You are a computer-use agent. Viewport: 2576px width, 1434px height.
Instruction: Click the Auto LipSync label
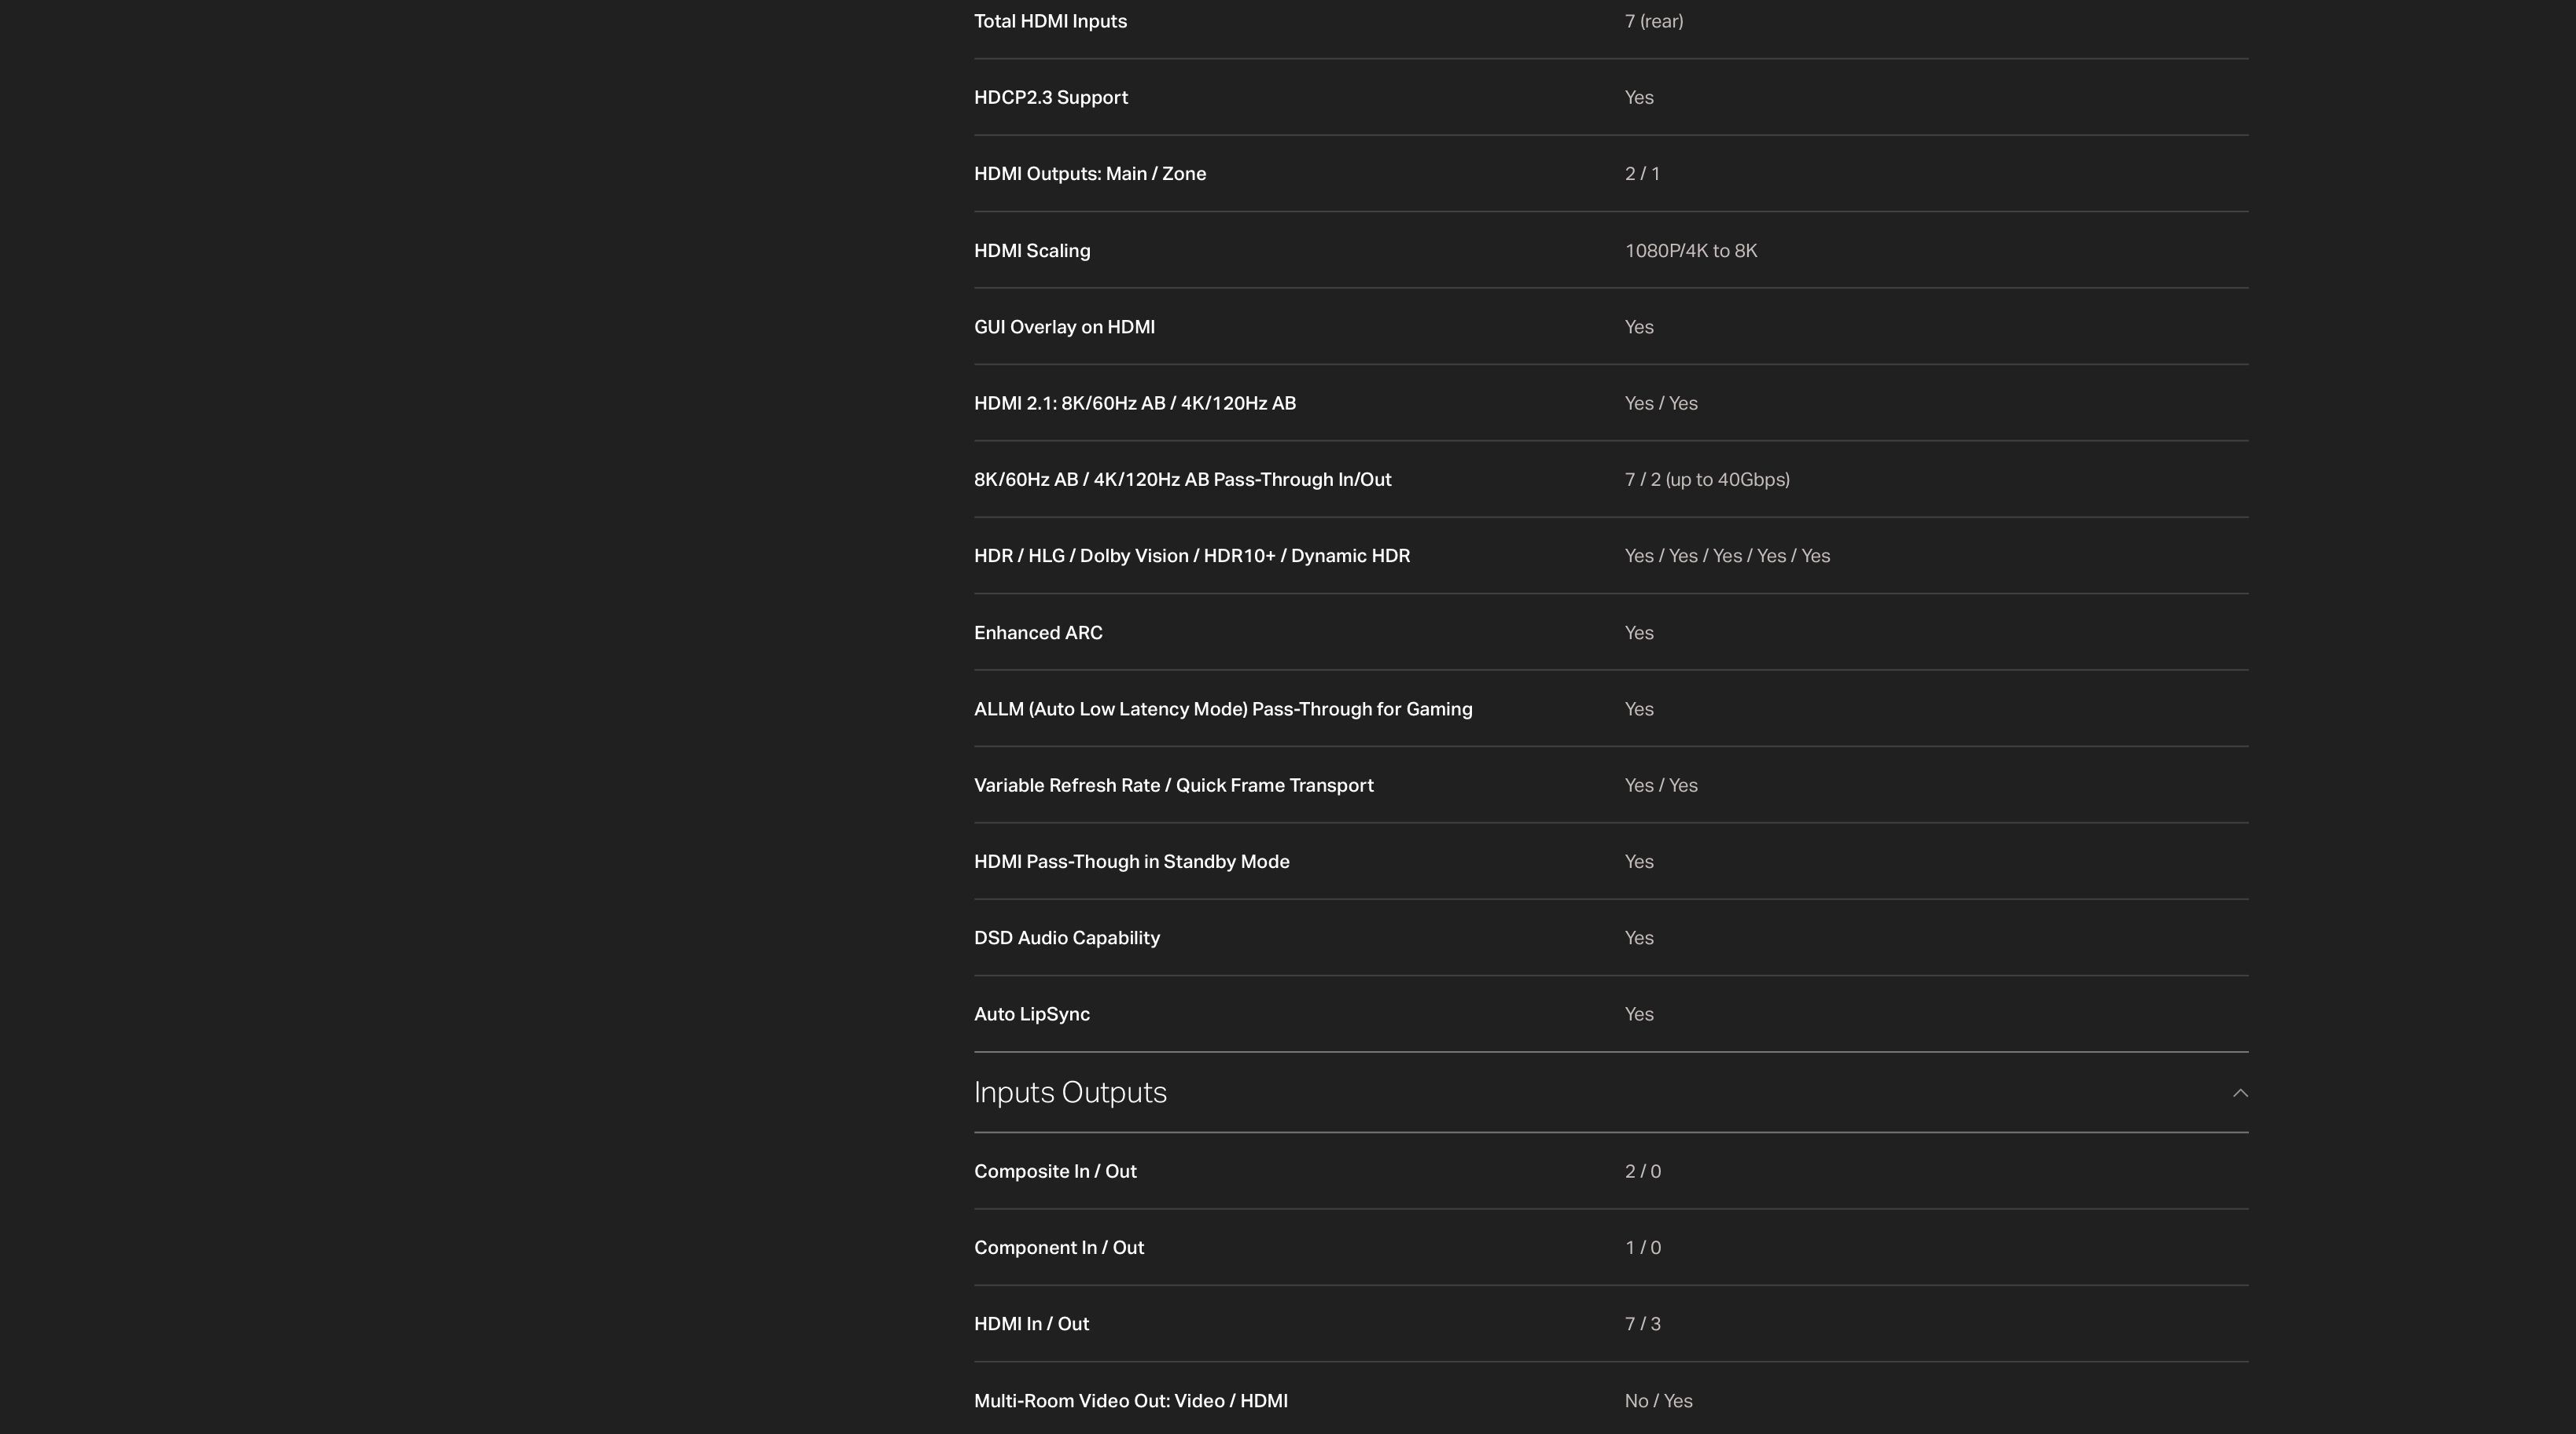[1032, 1014]
